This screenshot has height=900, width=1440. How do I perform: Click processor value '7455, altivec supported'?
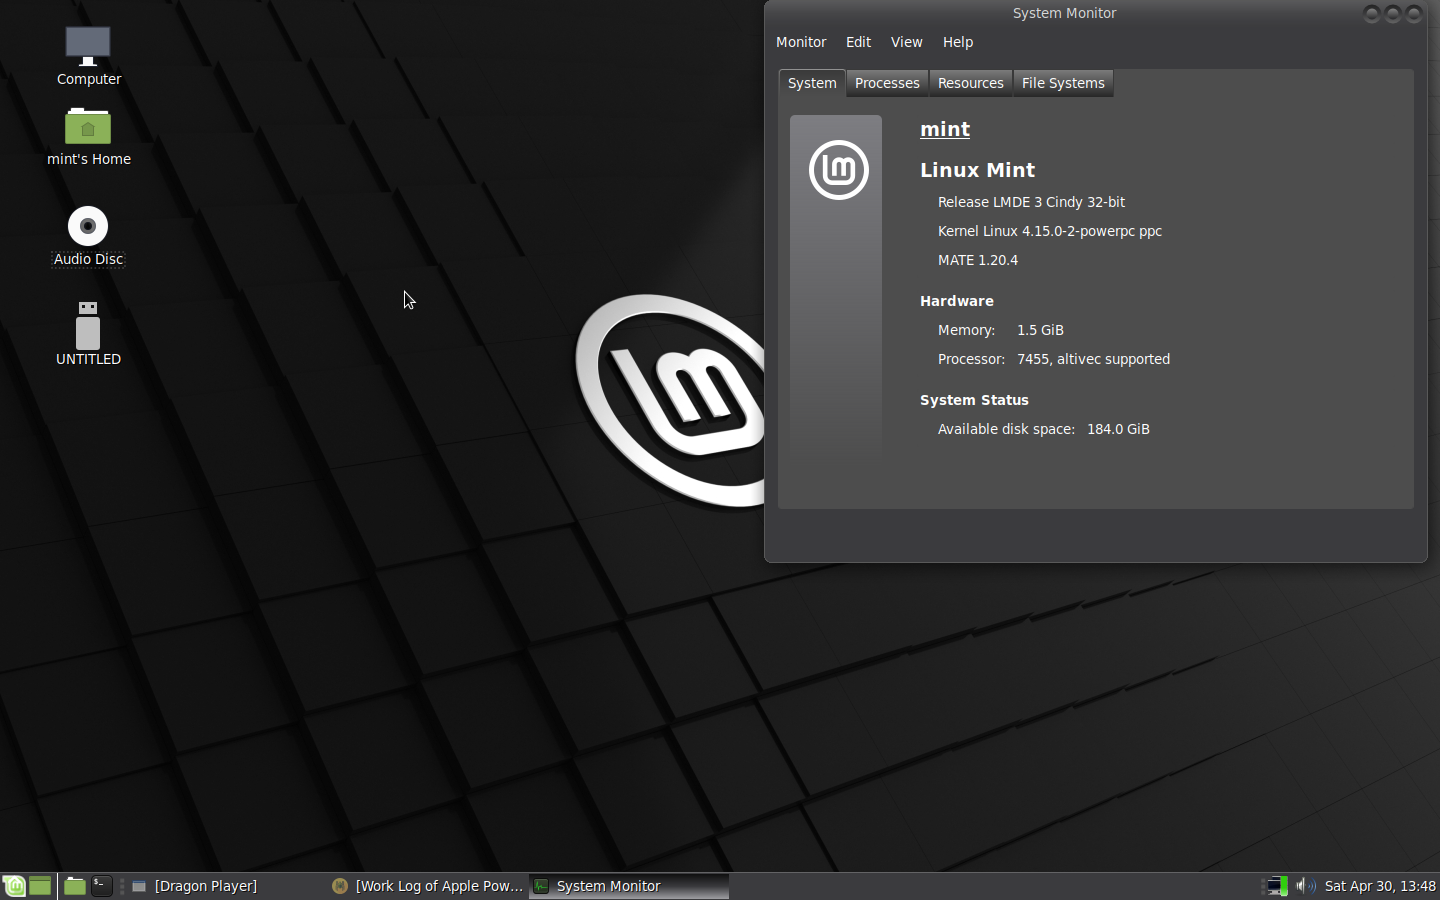(1093, 359)
